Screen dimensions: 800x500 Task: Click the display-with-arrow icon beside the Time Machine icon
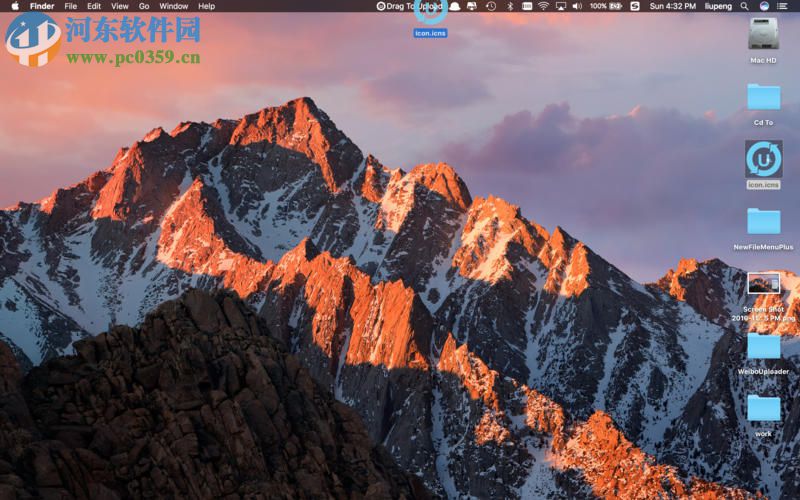[x=472, y=6]
